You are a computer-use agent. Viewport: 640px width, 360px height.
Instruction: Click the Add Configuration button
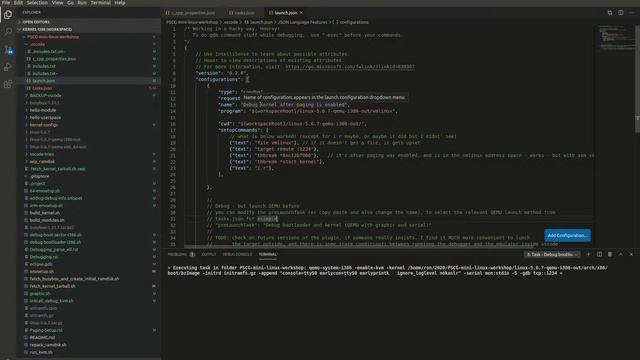point(567,236)
